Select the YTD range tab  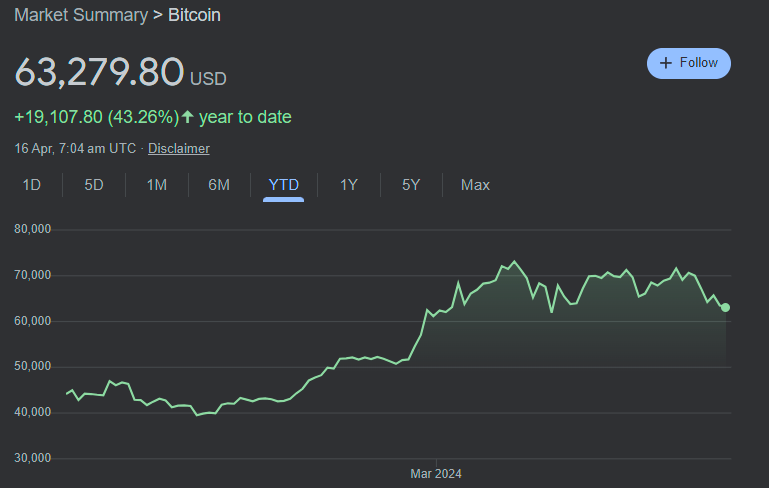pyautogui.click(x=283, y=185)
